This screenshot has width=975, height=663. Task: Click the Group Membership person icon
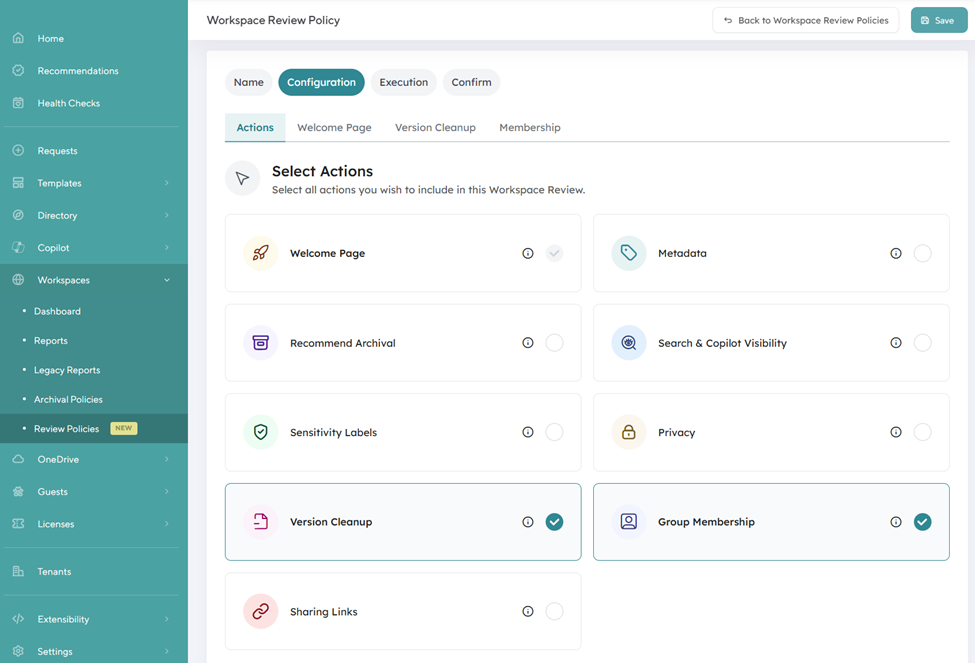point(629,522)
